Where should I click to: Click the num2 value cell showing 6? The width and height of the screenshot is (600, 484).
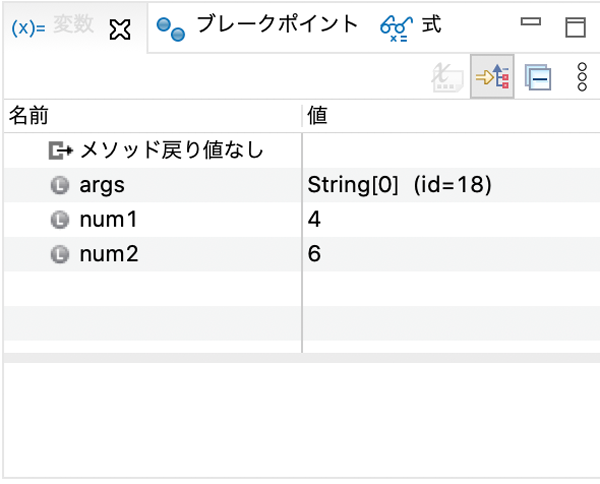pyautogui.click(x=451, y=254)
